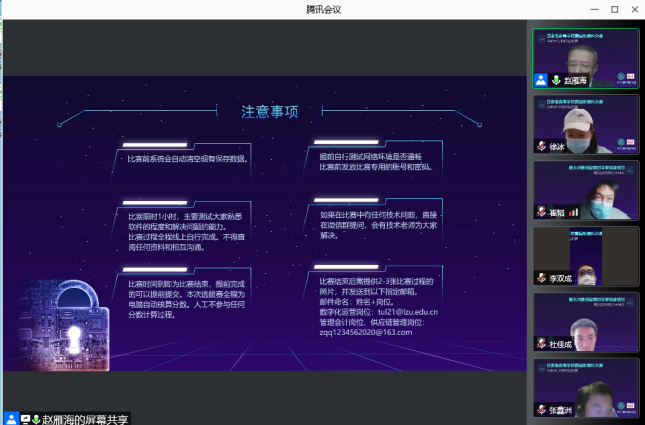Click the green microphone icon in the bottom-left share label
The width and height of the screenshot is (645, 425).
(36, 418)
